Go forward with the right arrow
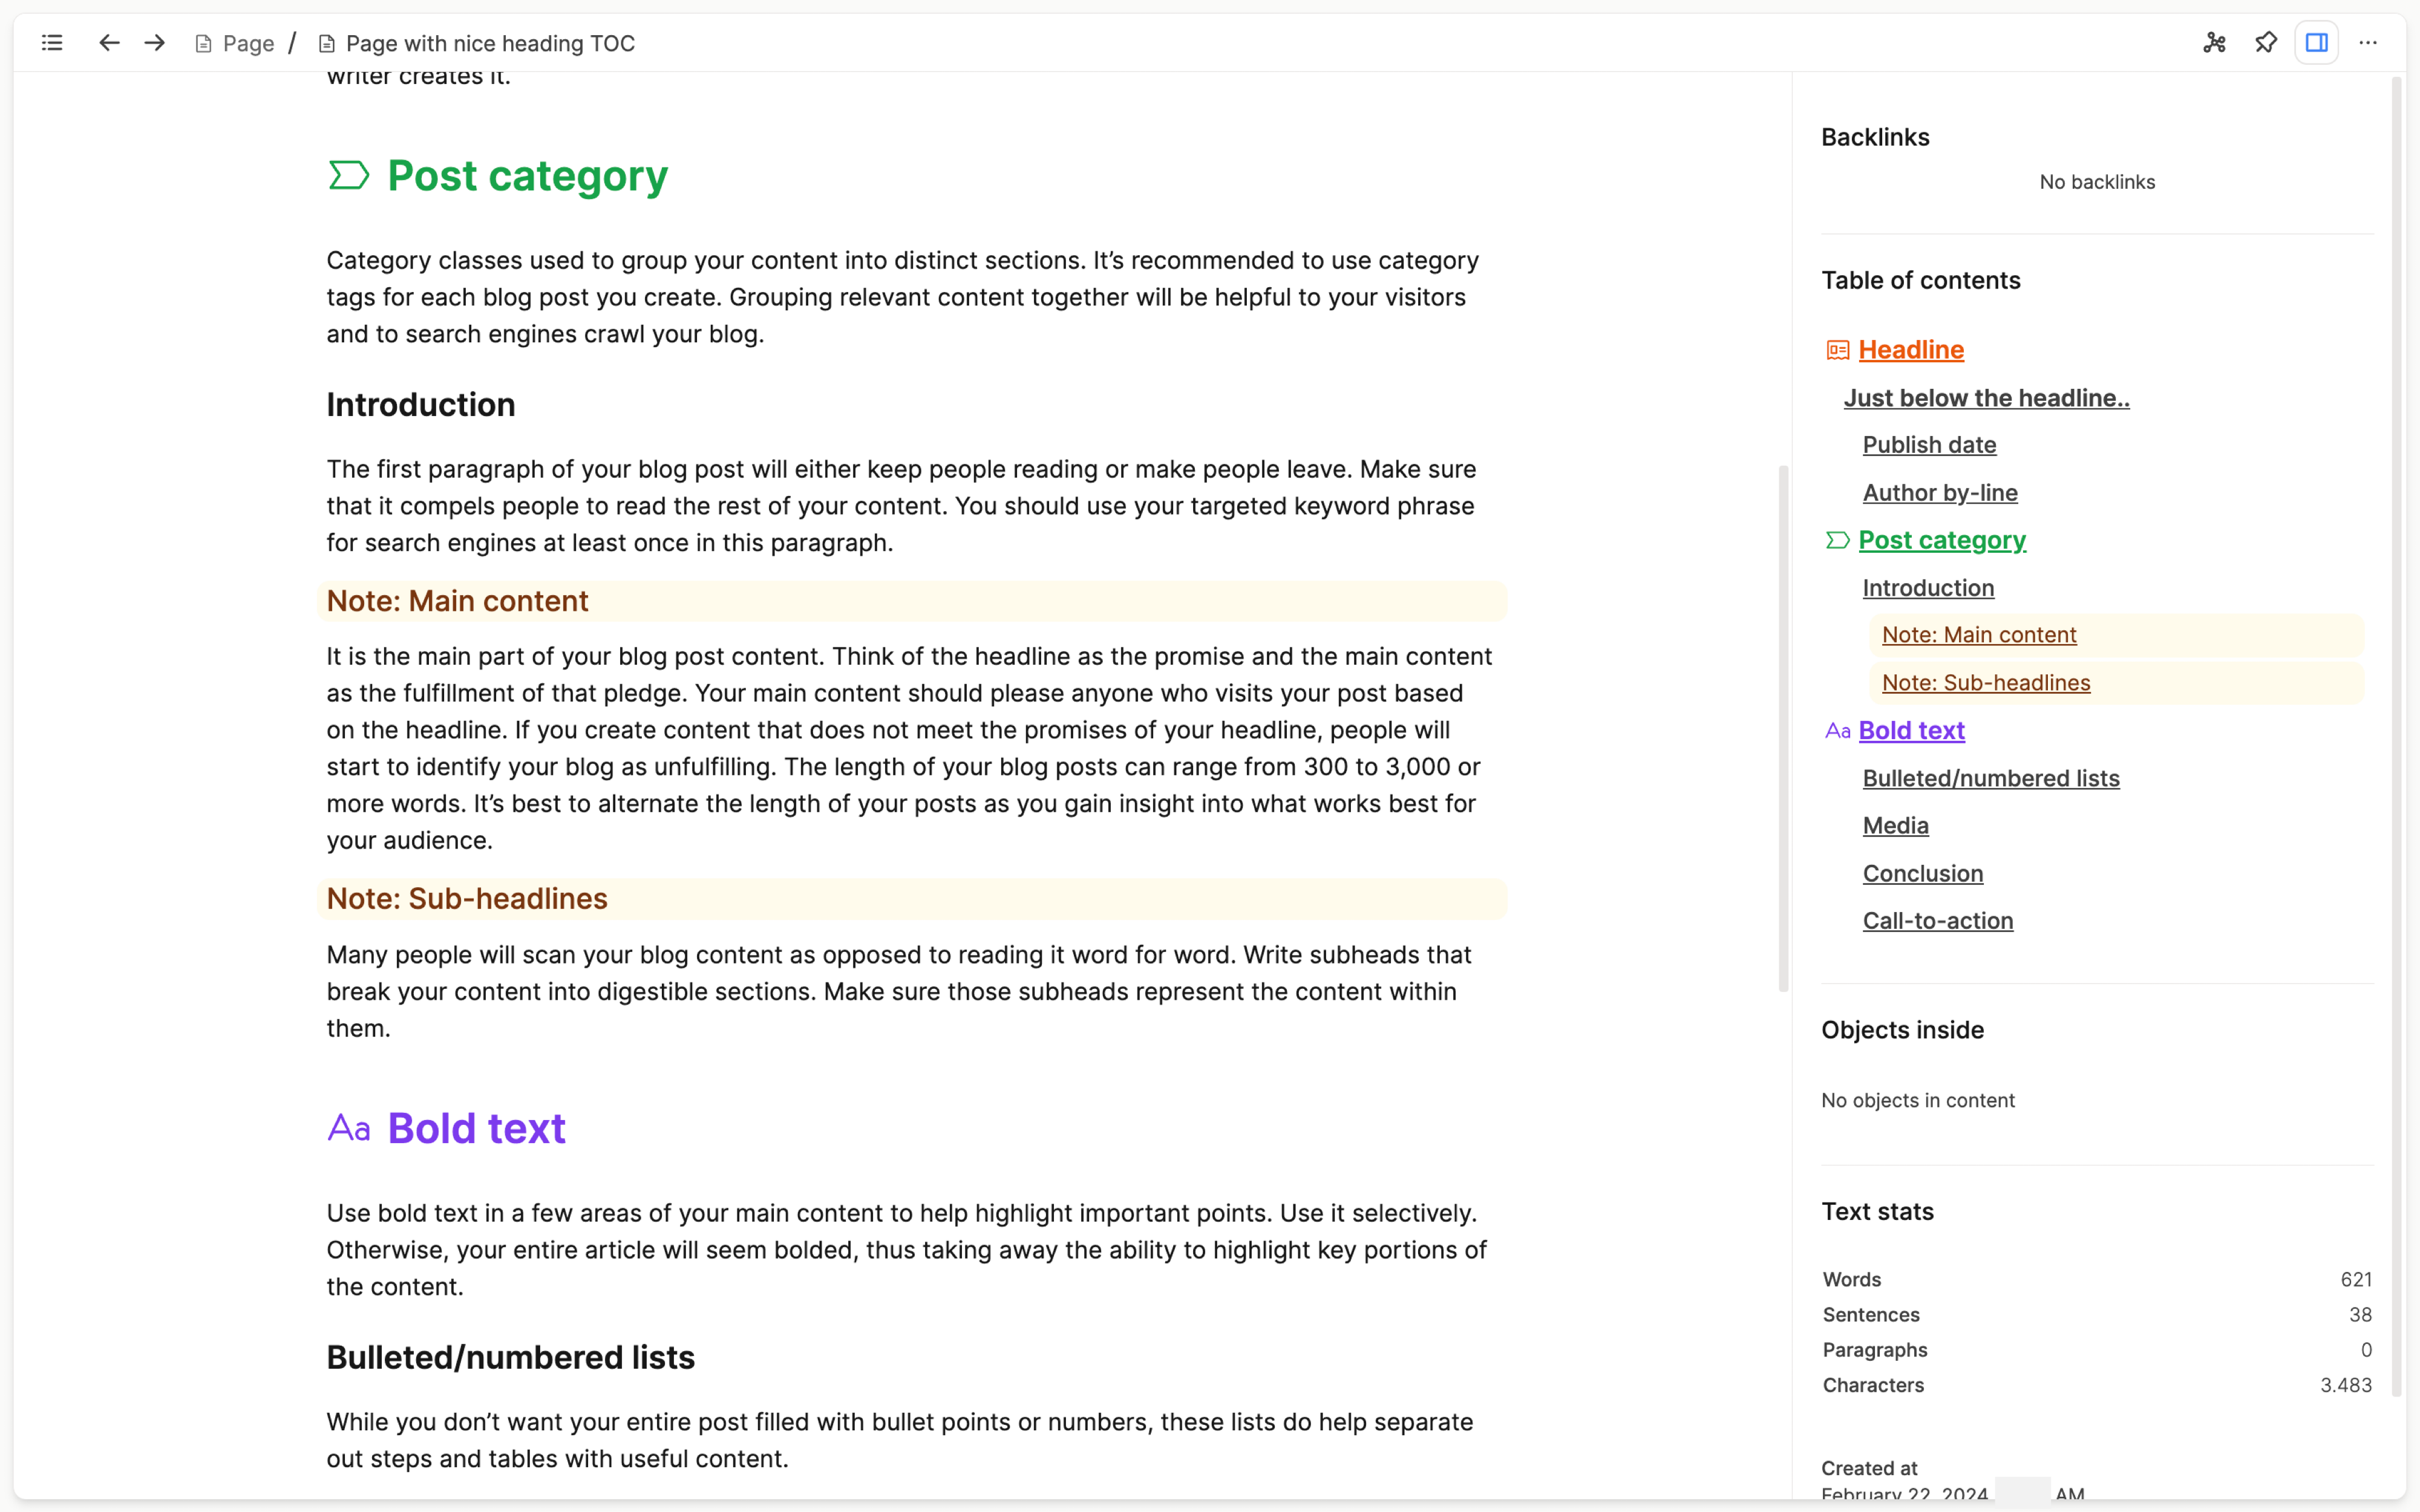This screenshot has width=2420, height=1512. coord(154,43)
